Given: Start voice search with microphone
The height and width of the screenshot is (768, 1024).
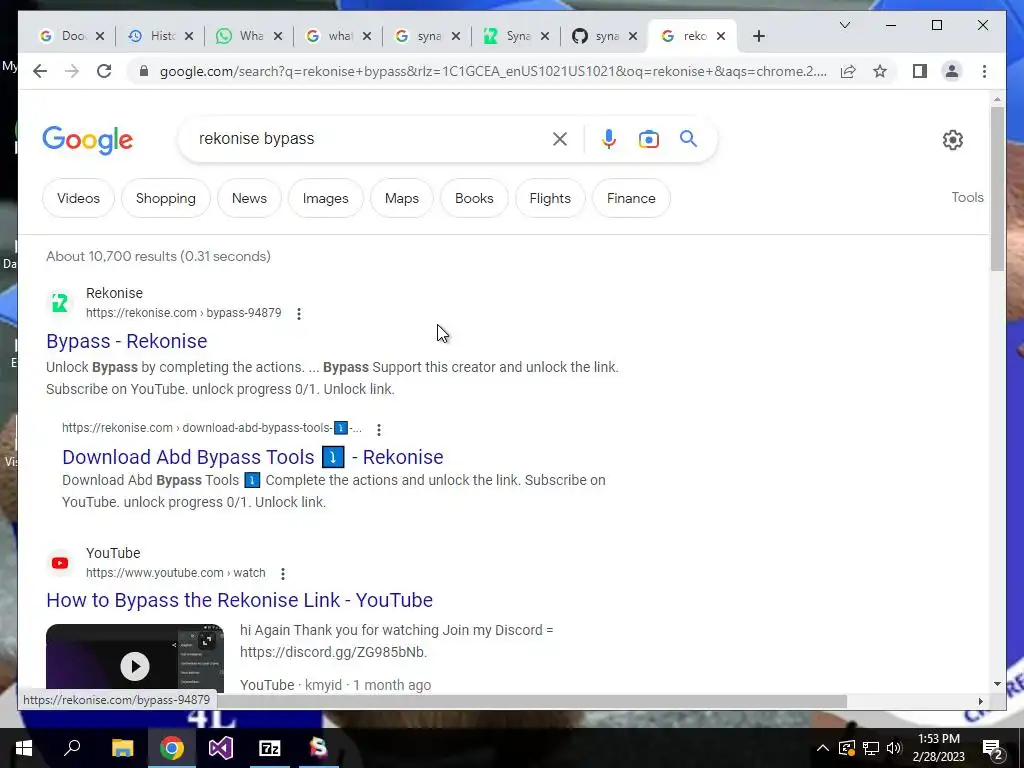Looking at the screenshot, I should 609,139.
